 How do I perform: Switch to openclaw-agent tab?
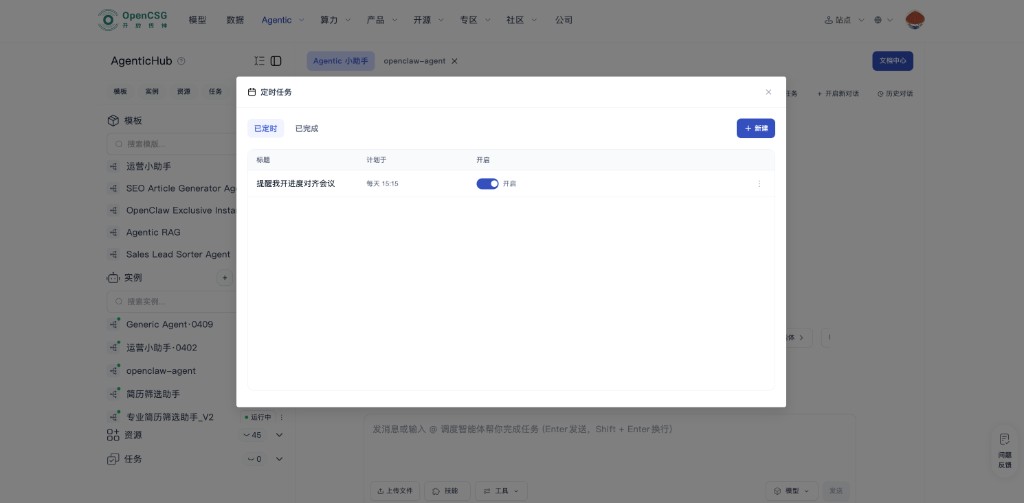414,61
